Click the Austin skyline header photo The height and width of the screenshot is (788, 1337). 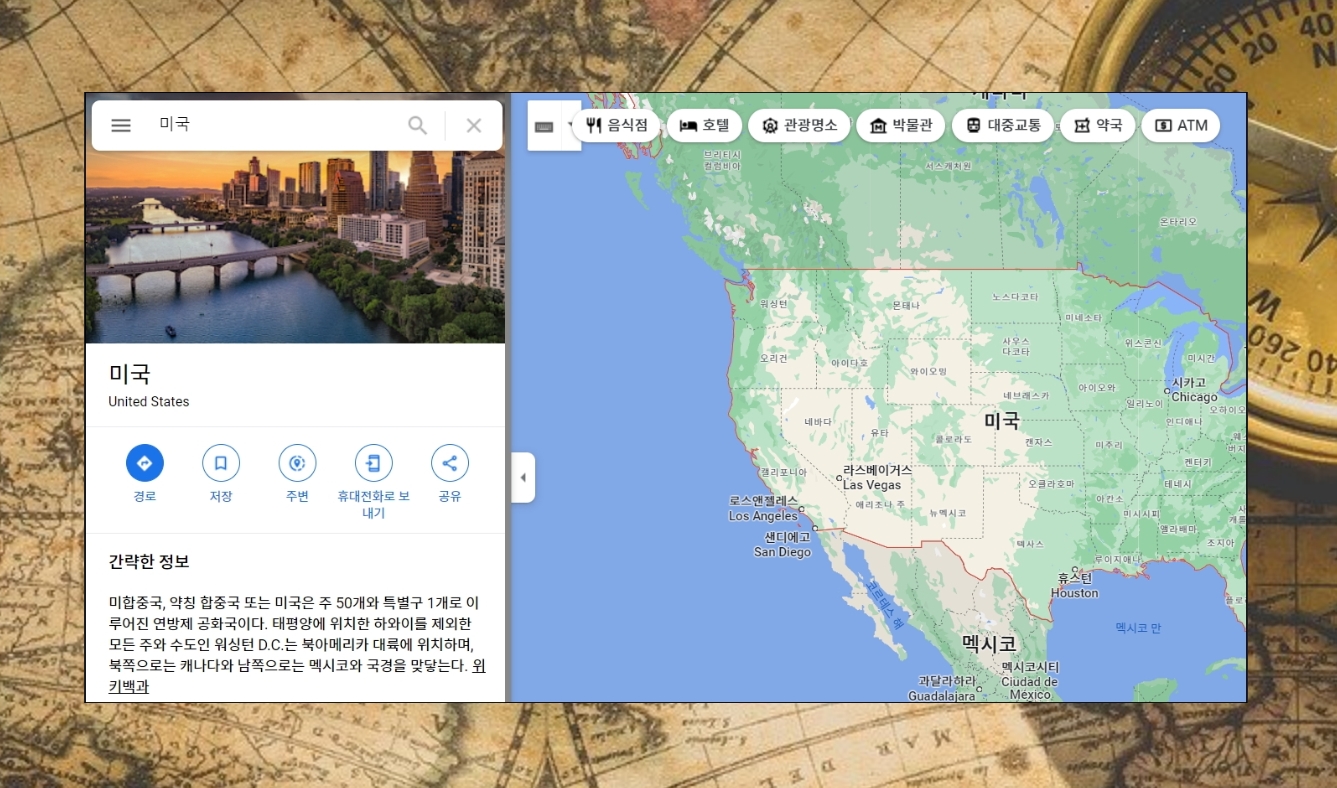click(x=295, y=247)
